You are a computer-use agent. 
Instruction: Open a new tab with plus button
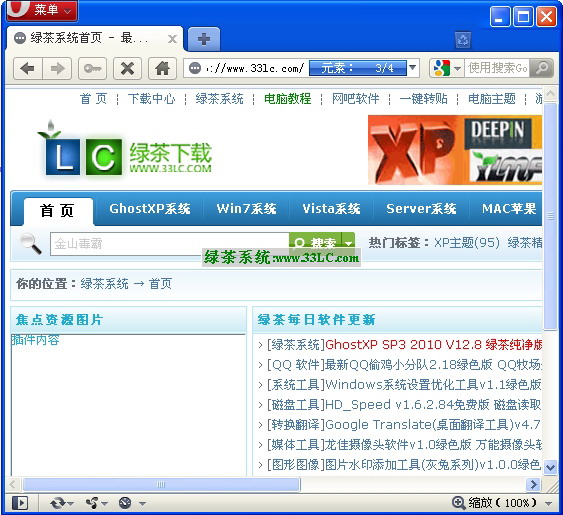[204, 39]
